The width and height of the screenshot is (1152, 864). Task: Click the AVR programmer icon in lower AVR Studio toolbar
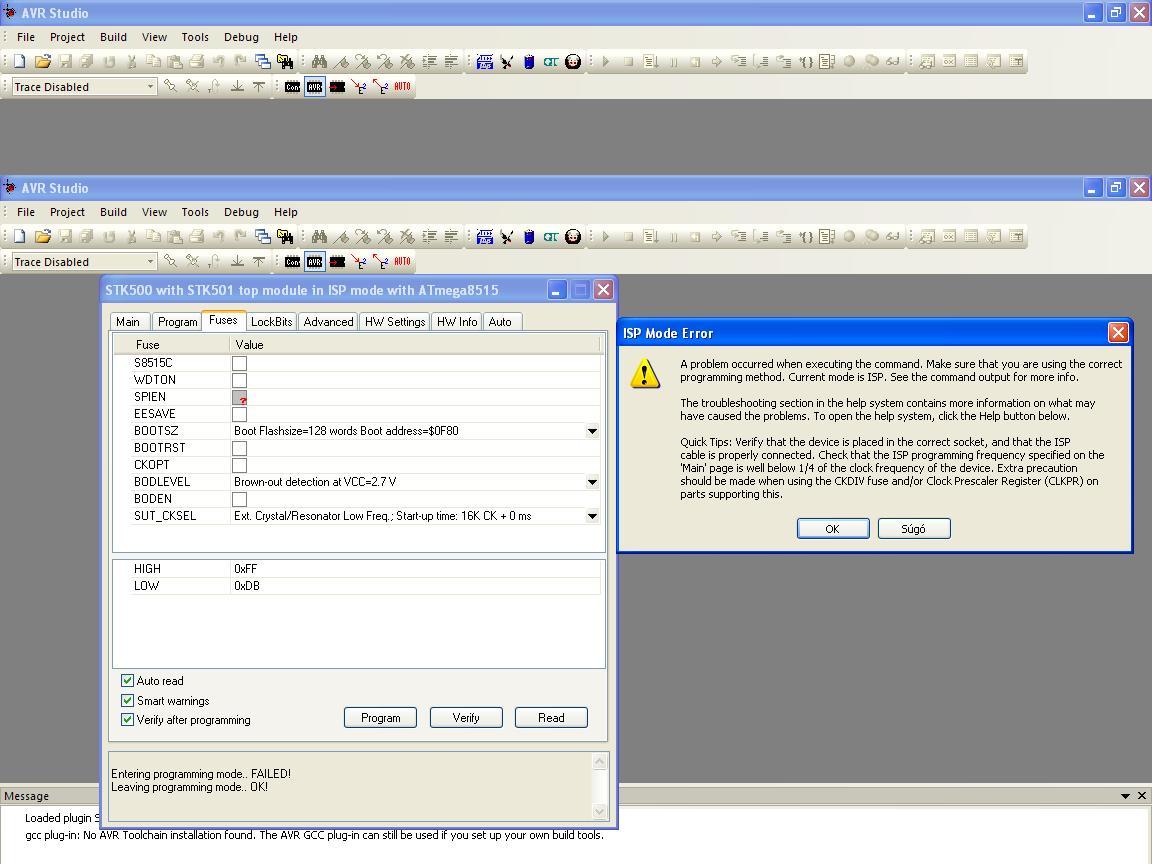coord(314,262)
